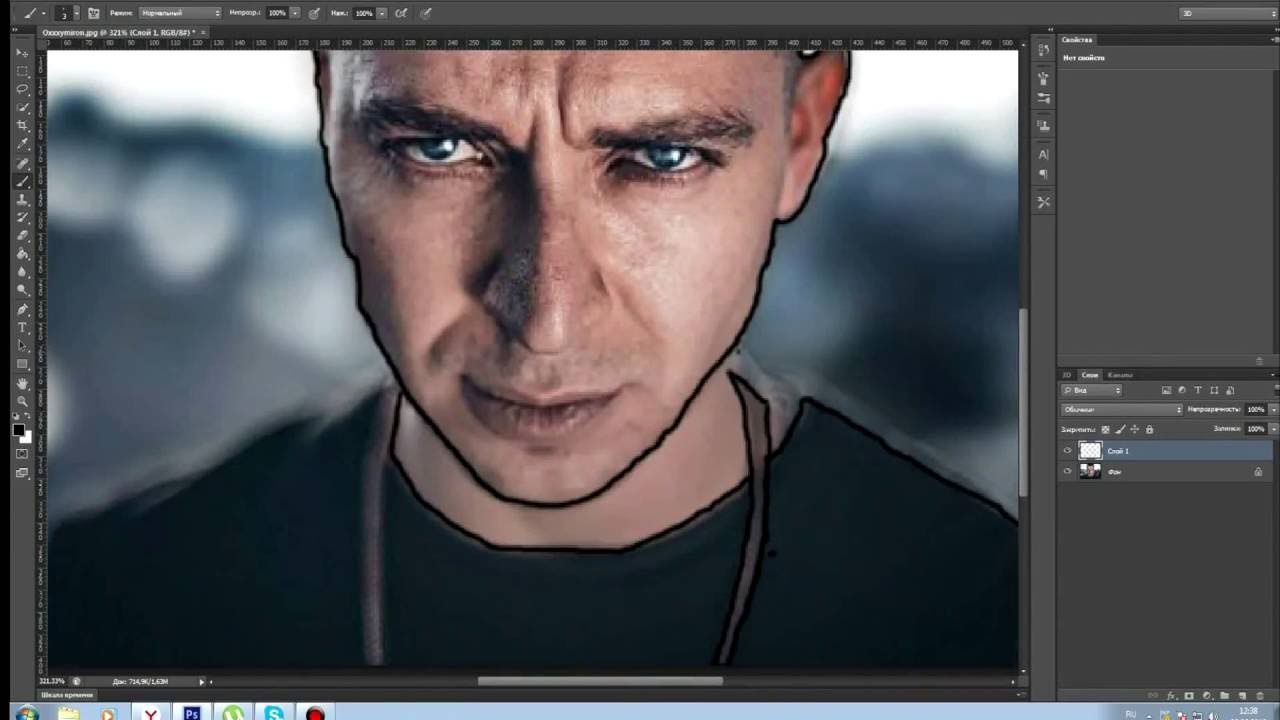The image size is (1280, 720).
Task: Toggle pressure for opacity
Action: (314, 13)
